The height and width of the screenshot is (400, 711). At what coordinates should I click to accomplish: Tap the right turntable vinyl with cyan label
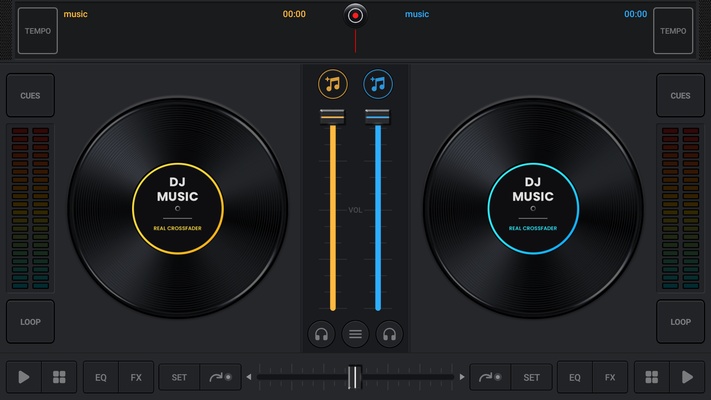tap(533, 208)
